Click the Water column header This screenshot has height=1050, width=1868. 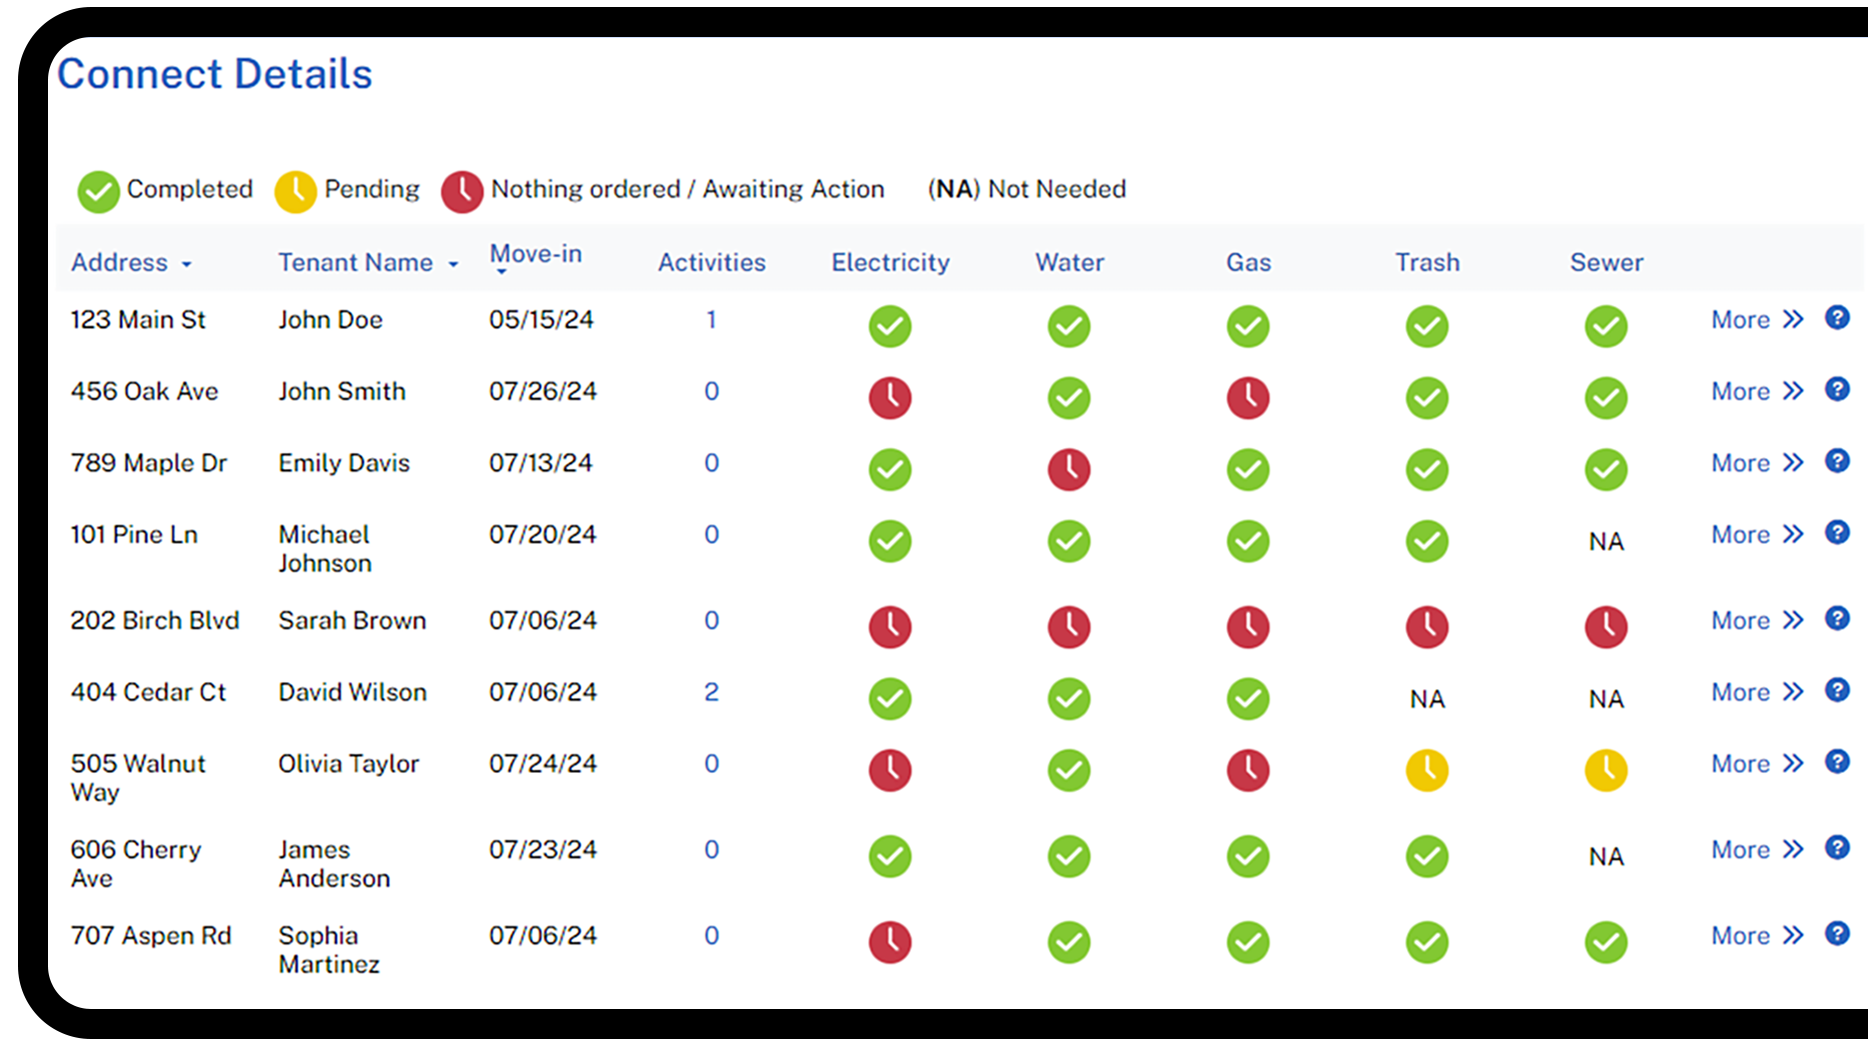[x=1069, y=262]
